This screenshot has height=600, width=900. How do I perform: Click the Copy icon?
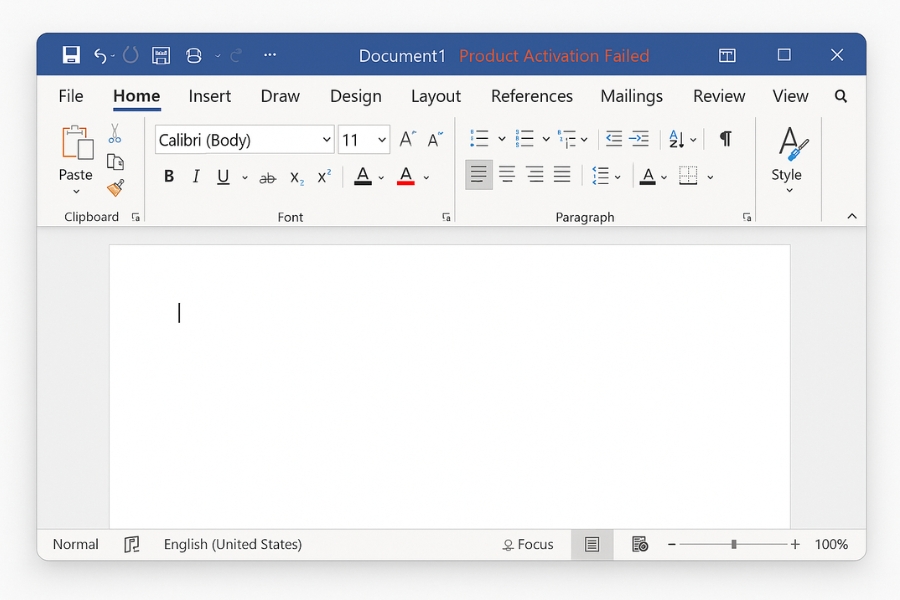115,162
